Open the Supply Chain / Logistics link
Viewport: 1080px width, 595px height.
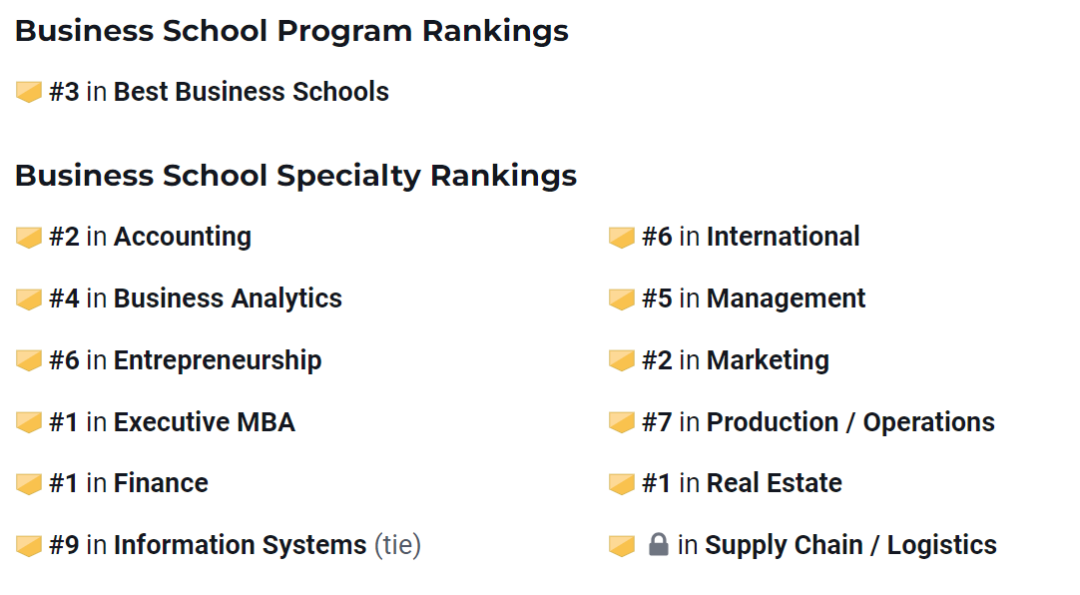pos(851,545)
